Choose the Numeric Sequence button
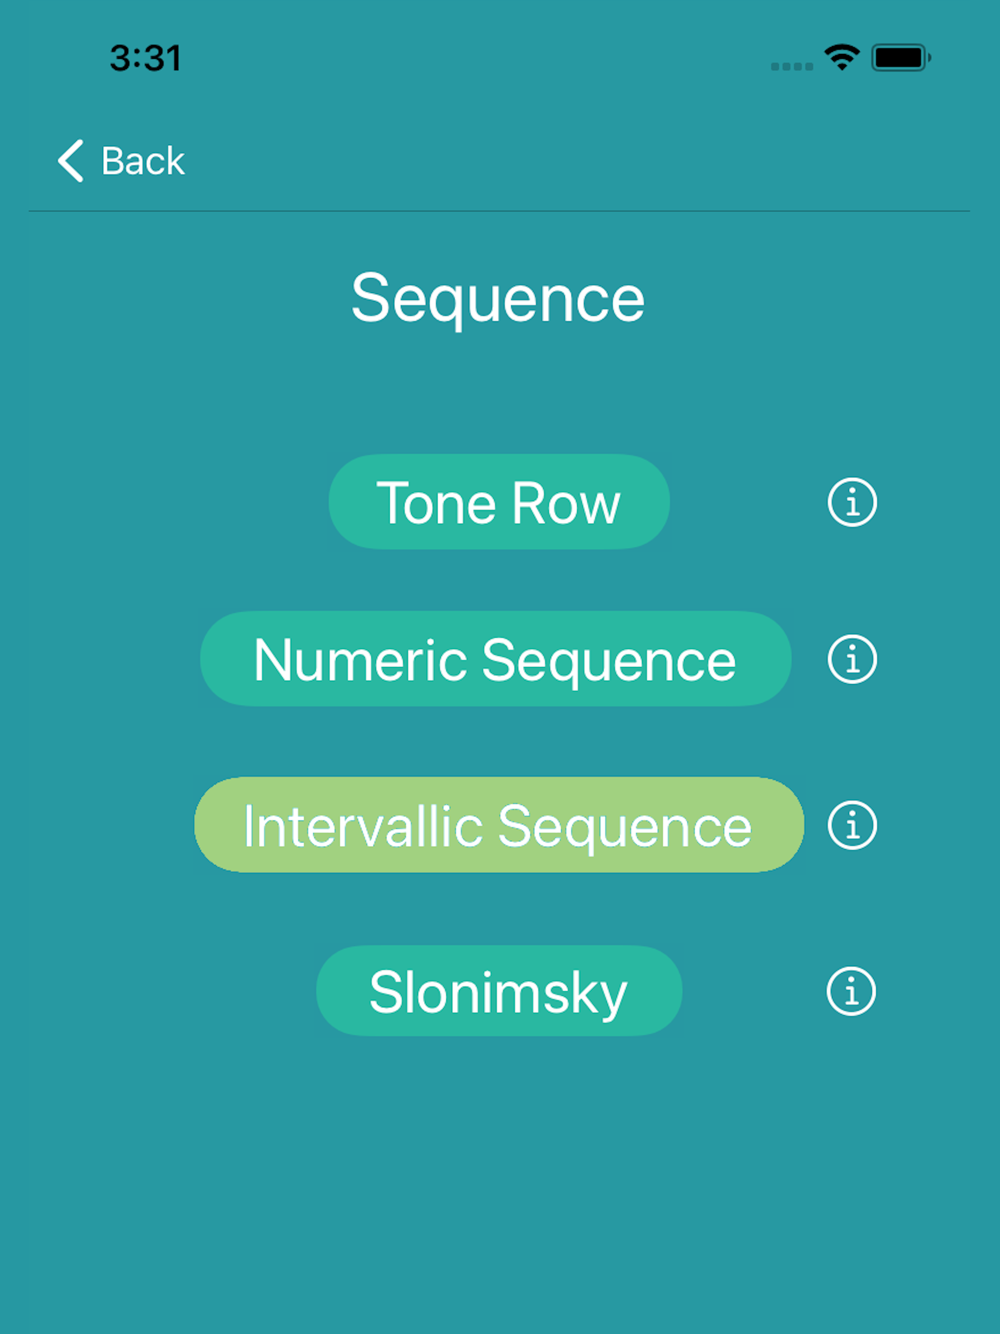Viewport: 1000px width, 1334px height. pos(496,659)
